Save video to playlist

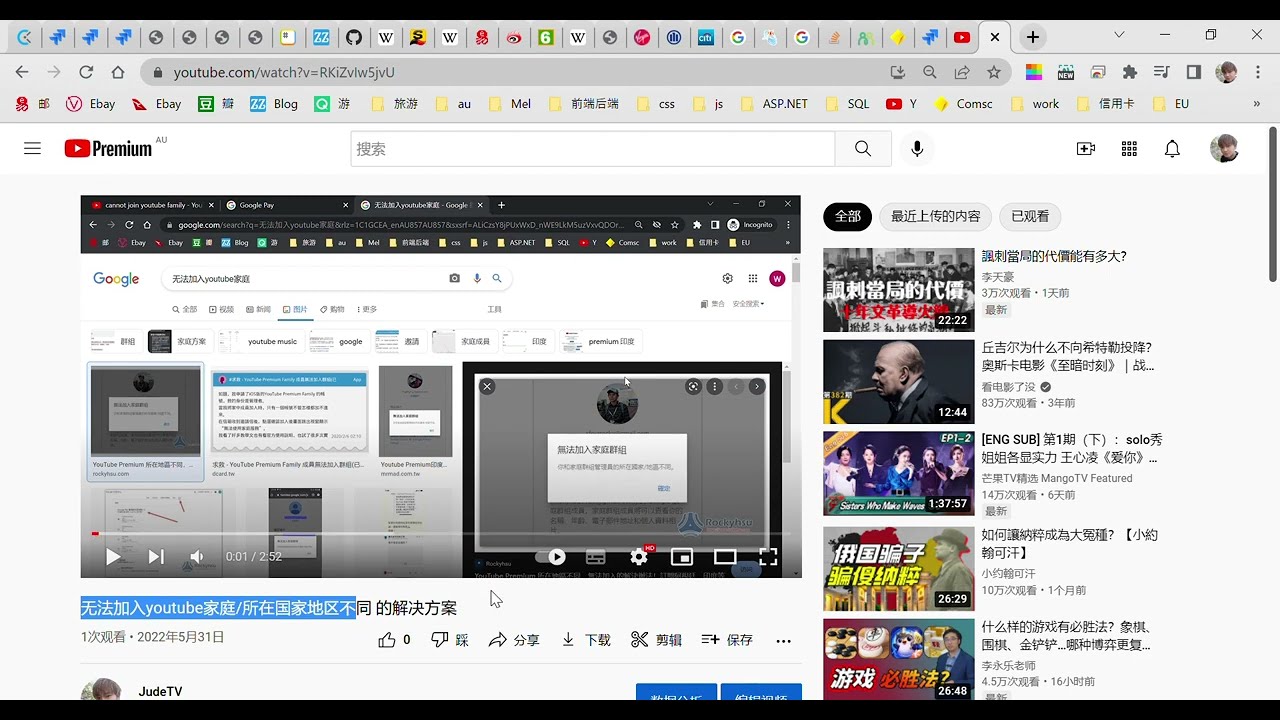tap(727, 640)
